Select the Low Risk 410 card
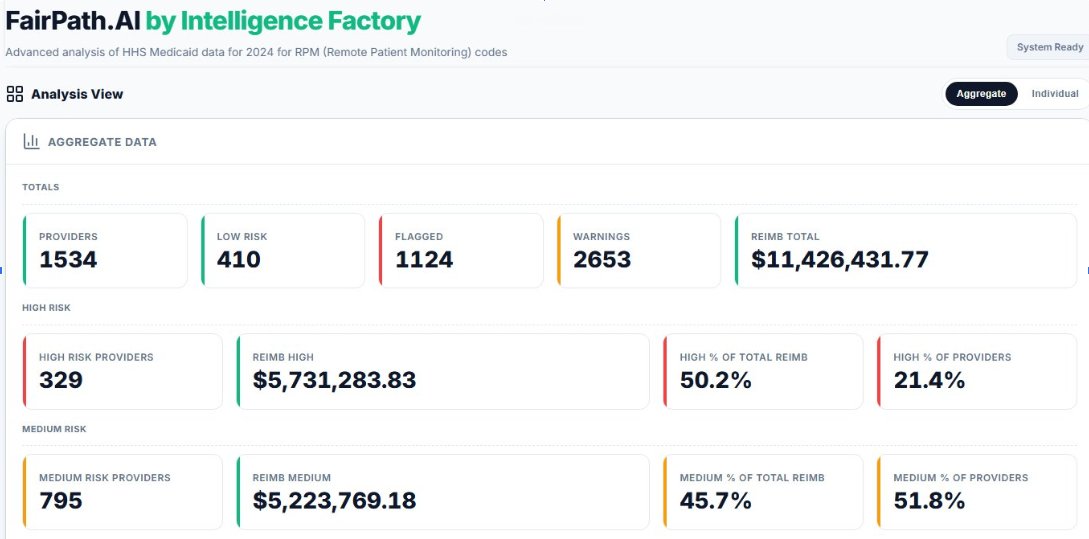This screenshot has height=539, width=1089. (283, 250)
